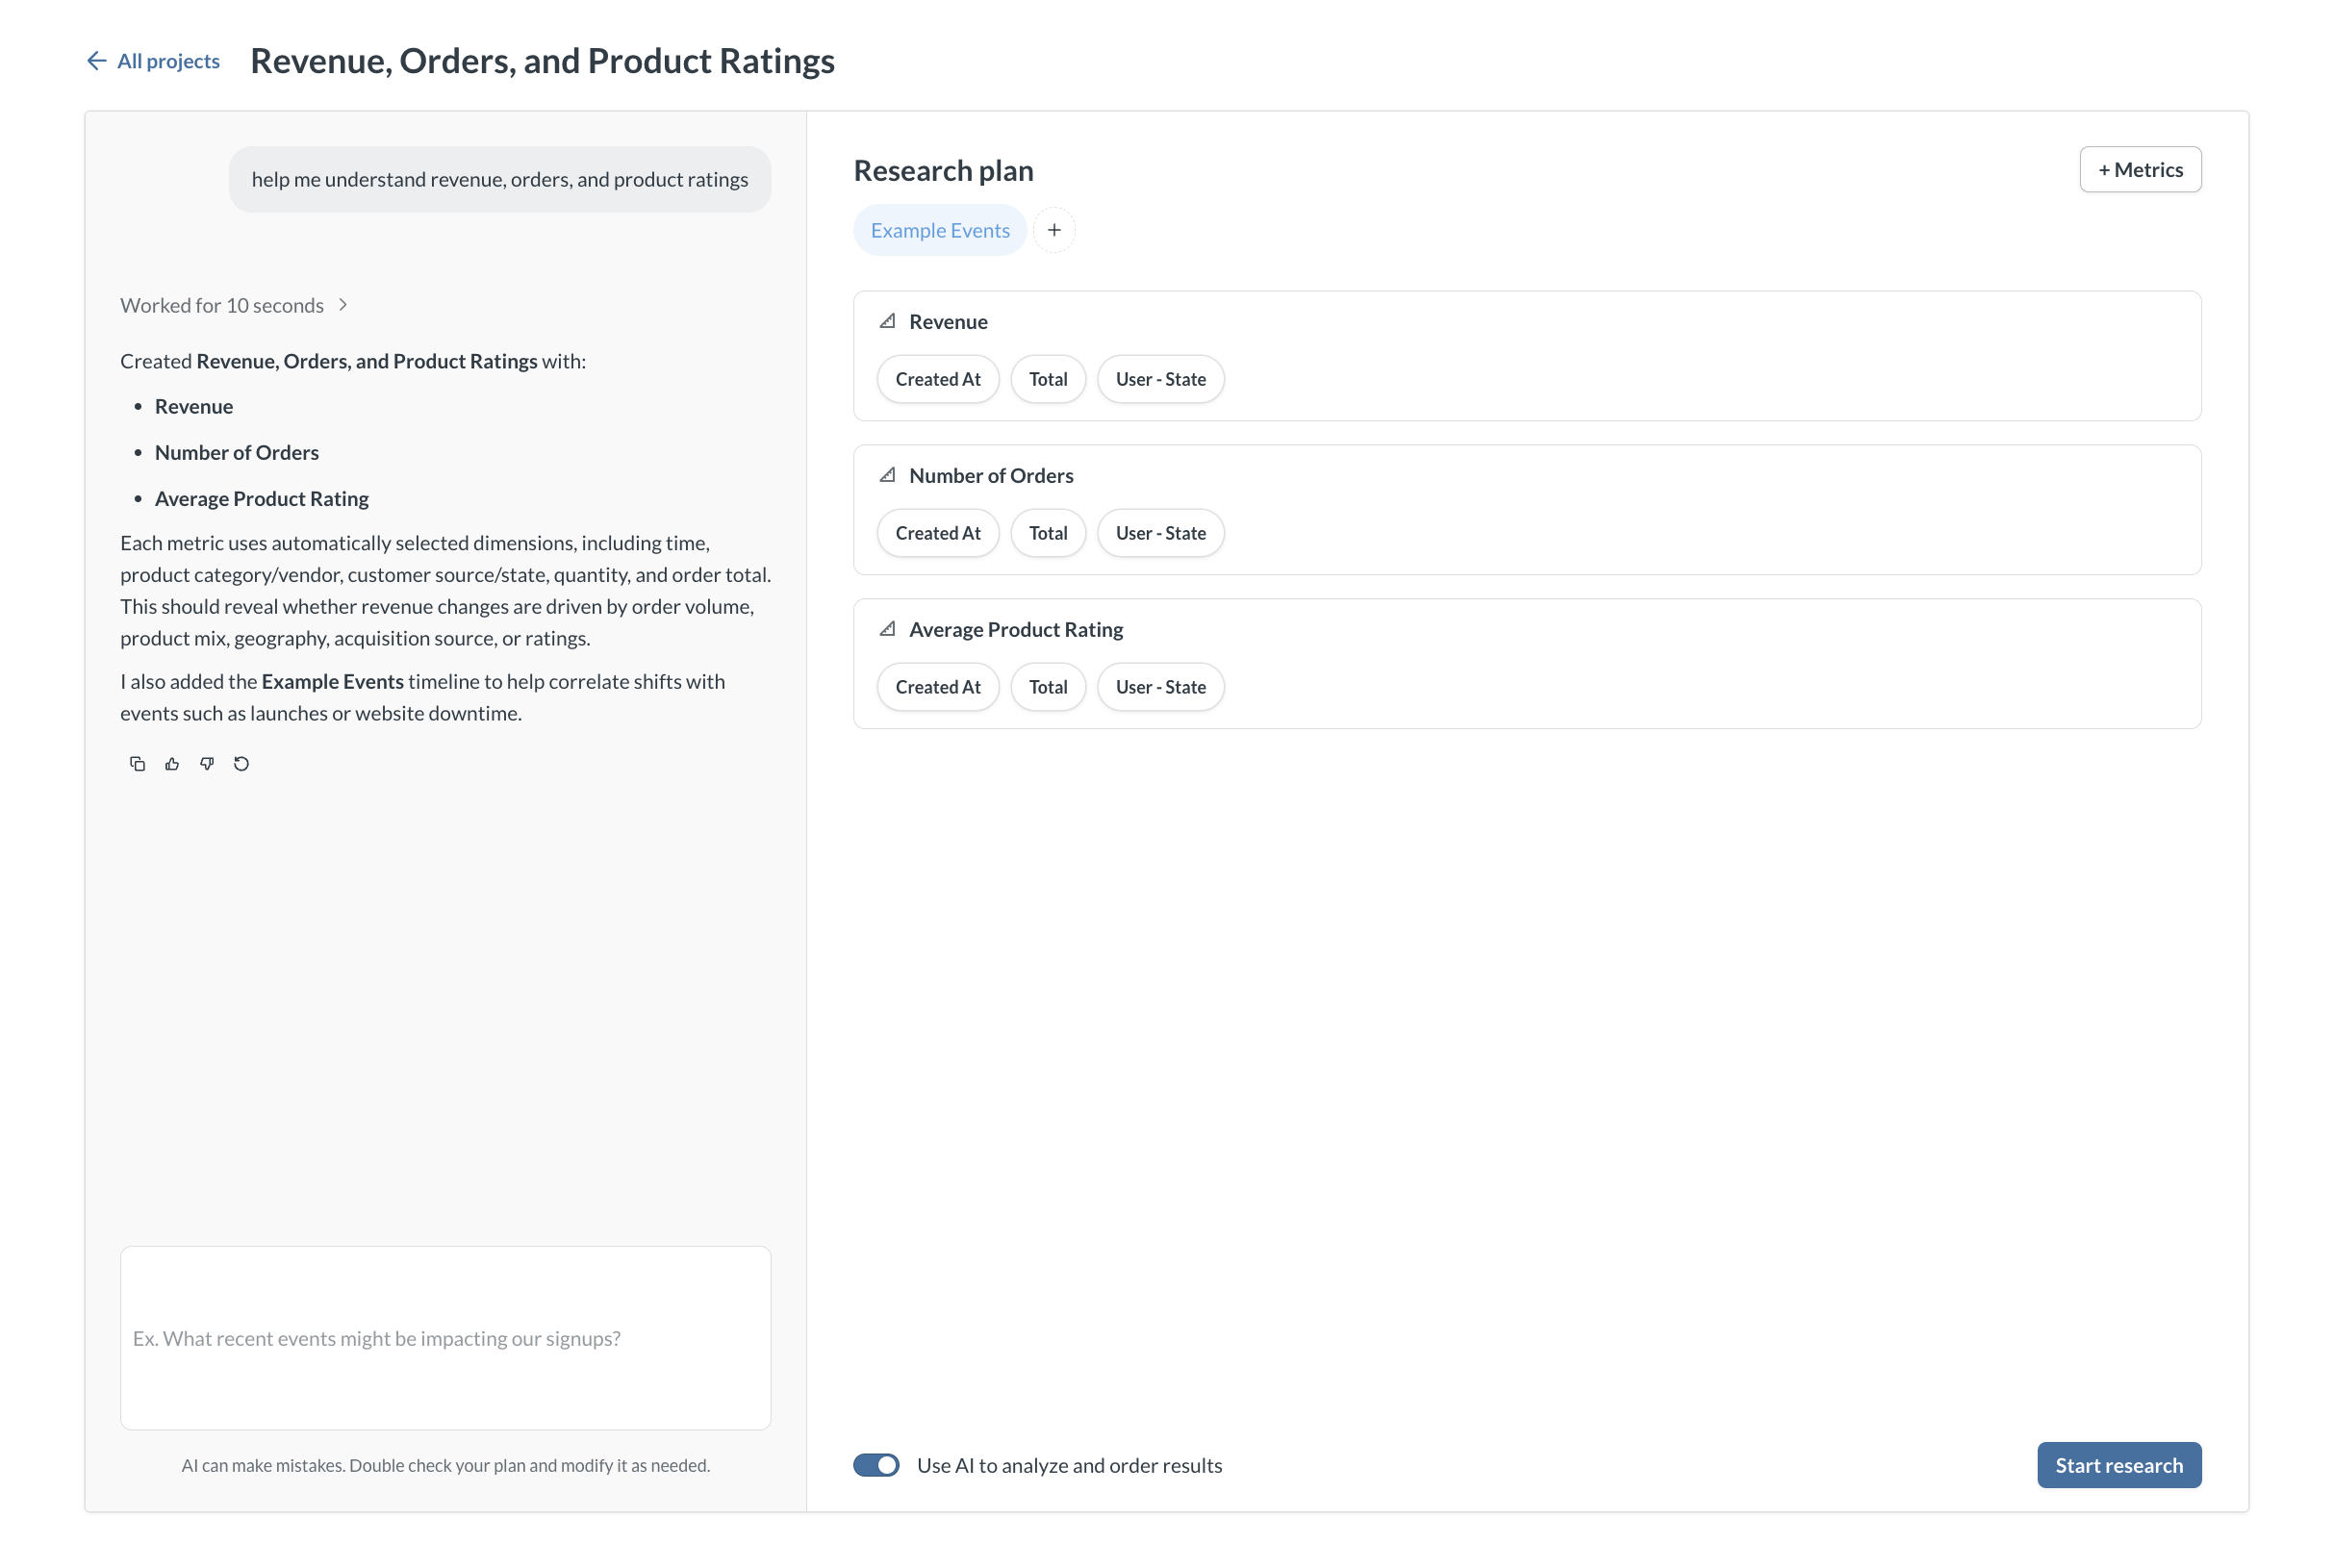Click the 'Revenue' bullet in chat response

point(194,406)
